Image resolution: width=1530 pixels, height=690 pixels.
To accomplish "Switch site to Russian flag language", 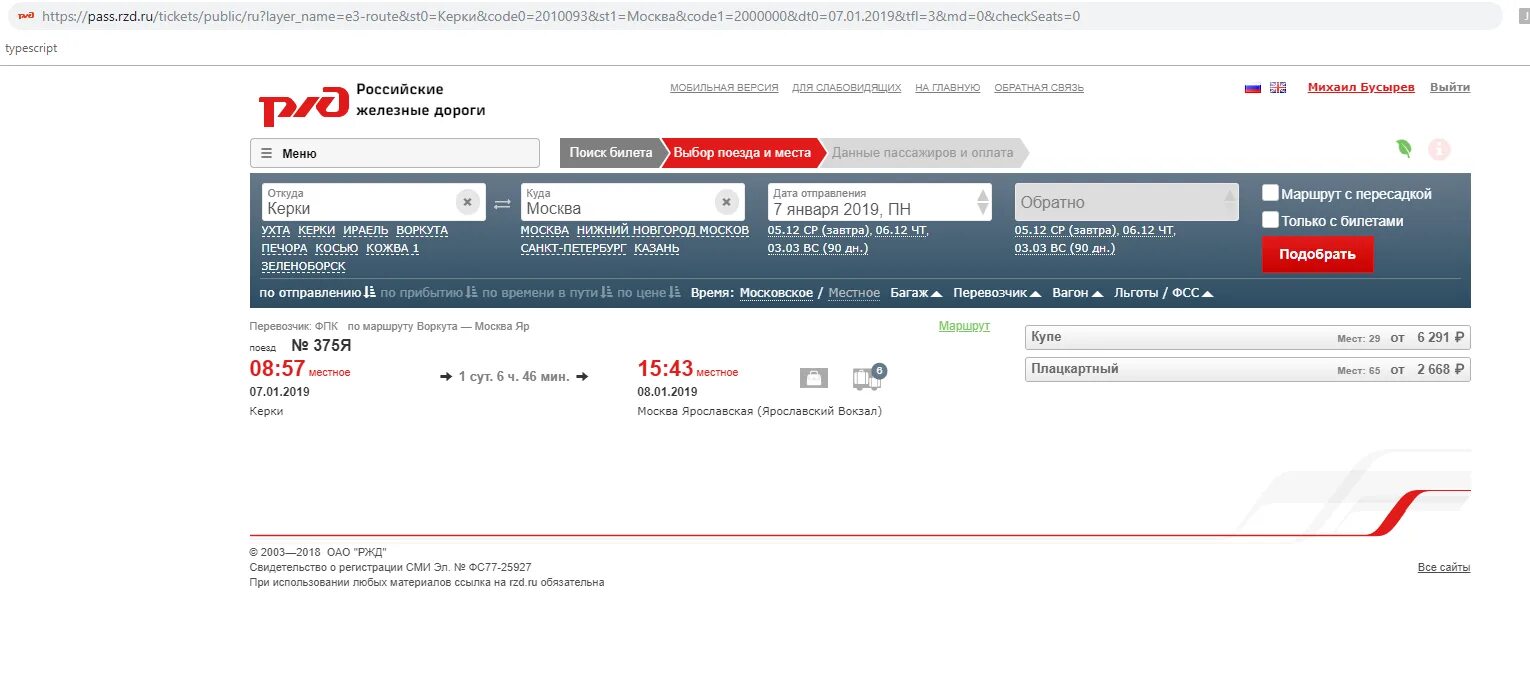I will tap(1253, 88).
